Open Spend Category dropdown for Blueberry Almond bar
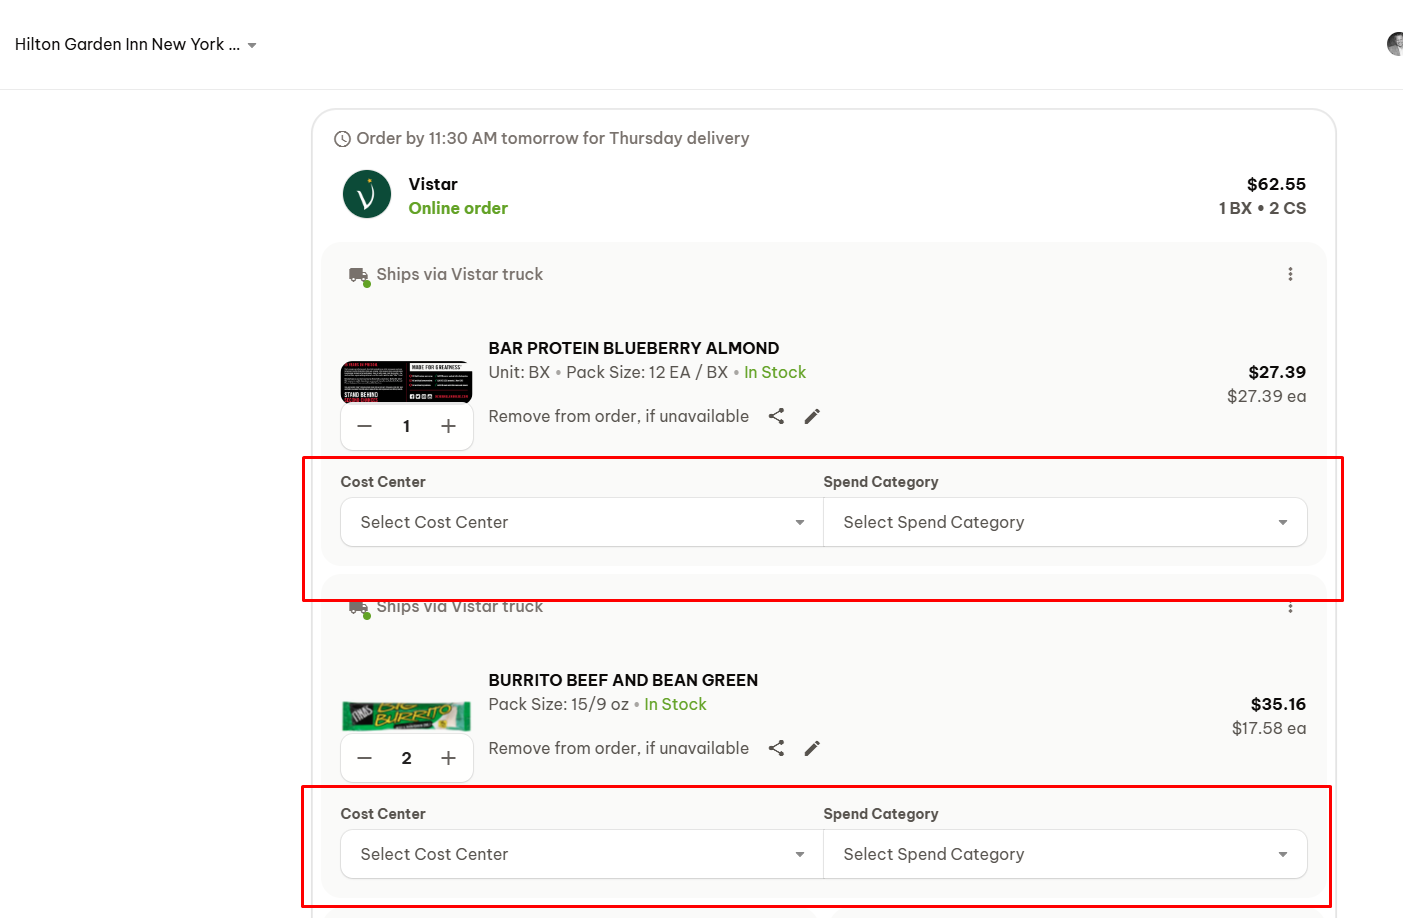This screenshot has height=918, width=1403. pyautogui.click(x=1065, y=522)
